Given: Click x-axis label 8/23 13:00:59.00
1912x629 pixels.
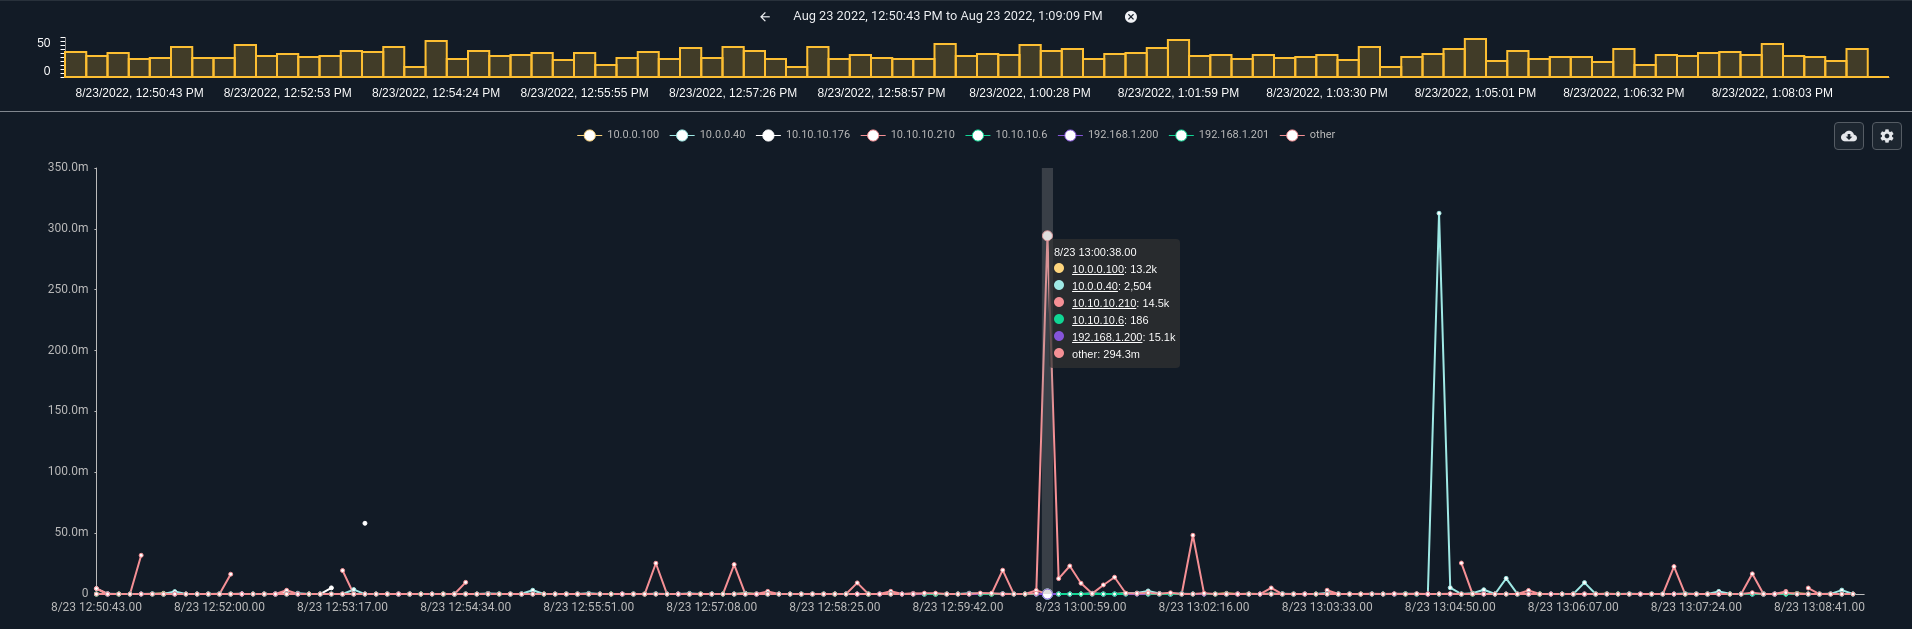Looking at the screenshot, I should point(1081,607).
